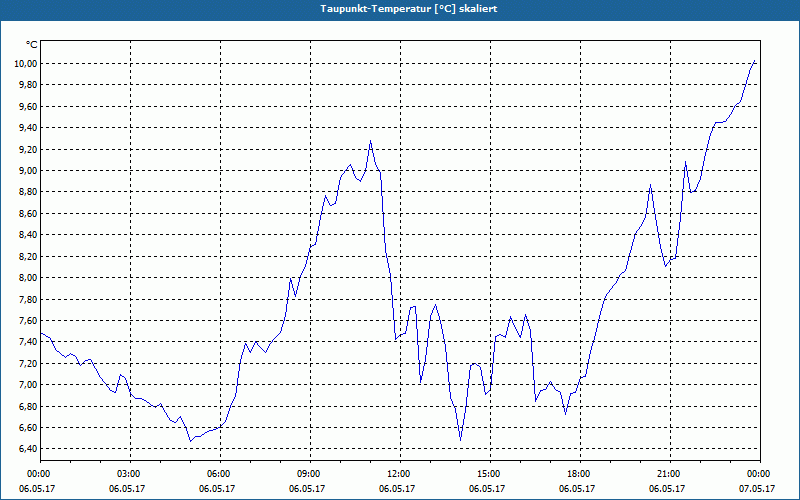Click the 7,60 y-axis tick label

[28, 320]
